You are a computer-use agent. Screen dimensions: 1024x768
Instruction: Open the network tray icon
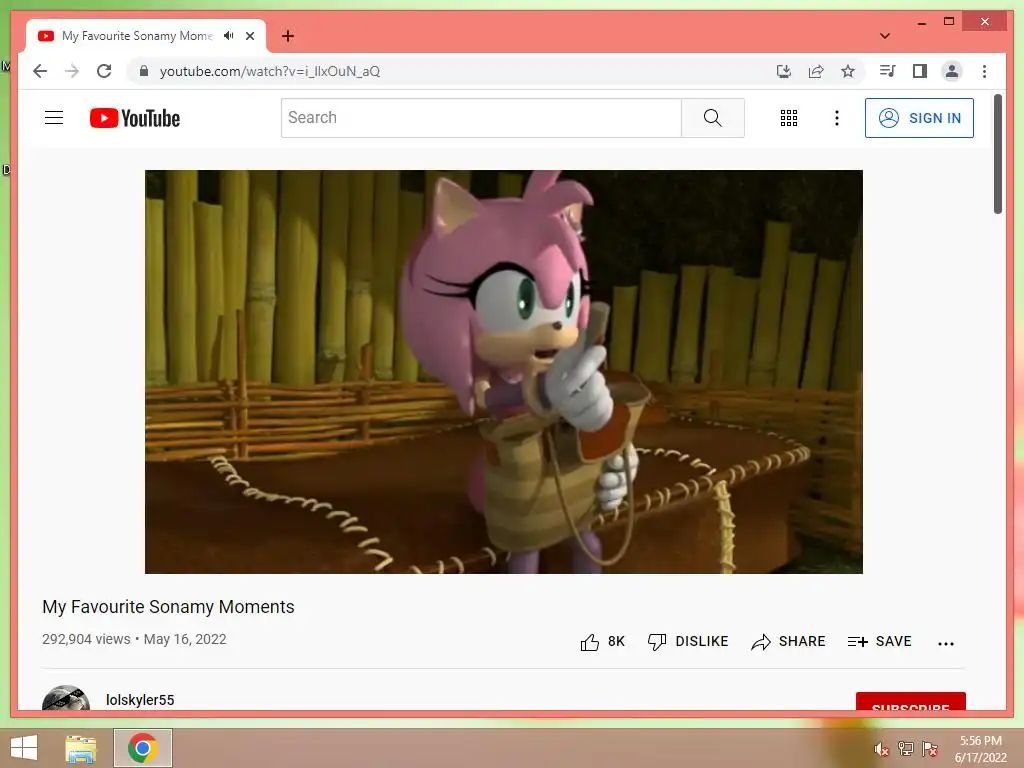906,749
